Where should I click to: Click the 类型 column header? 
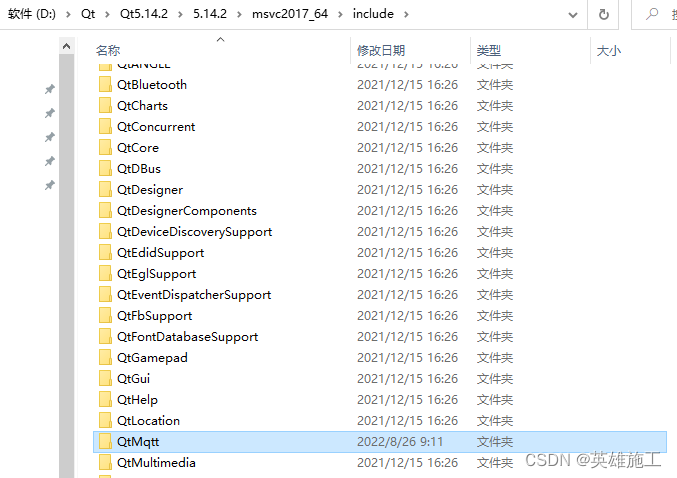(x=488, y=51)
